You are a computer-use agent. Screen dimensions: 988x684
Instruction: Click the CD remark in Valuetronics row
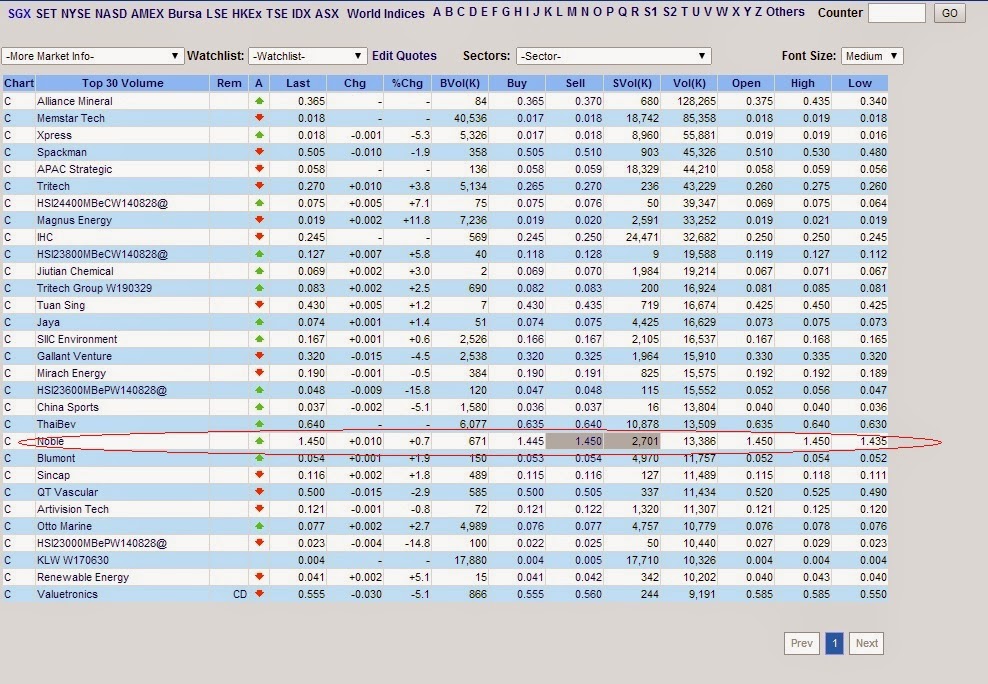click(240, 594)
